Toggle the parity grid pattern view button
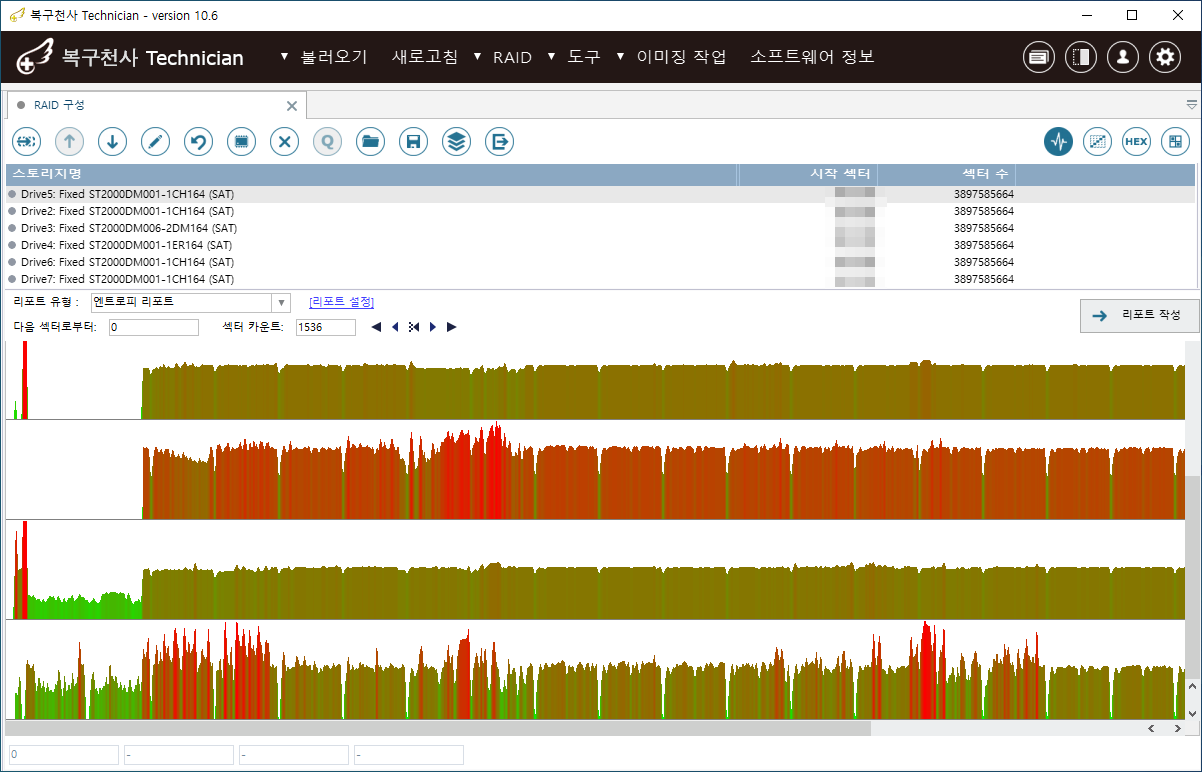The height and width of the screenshot is (772, 1202). pyautogui.click(x=1097, y=142)
